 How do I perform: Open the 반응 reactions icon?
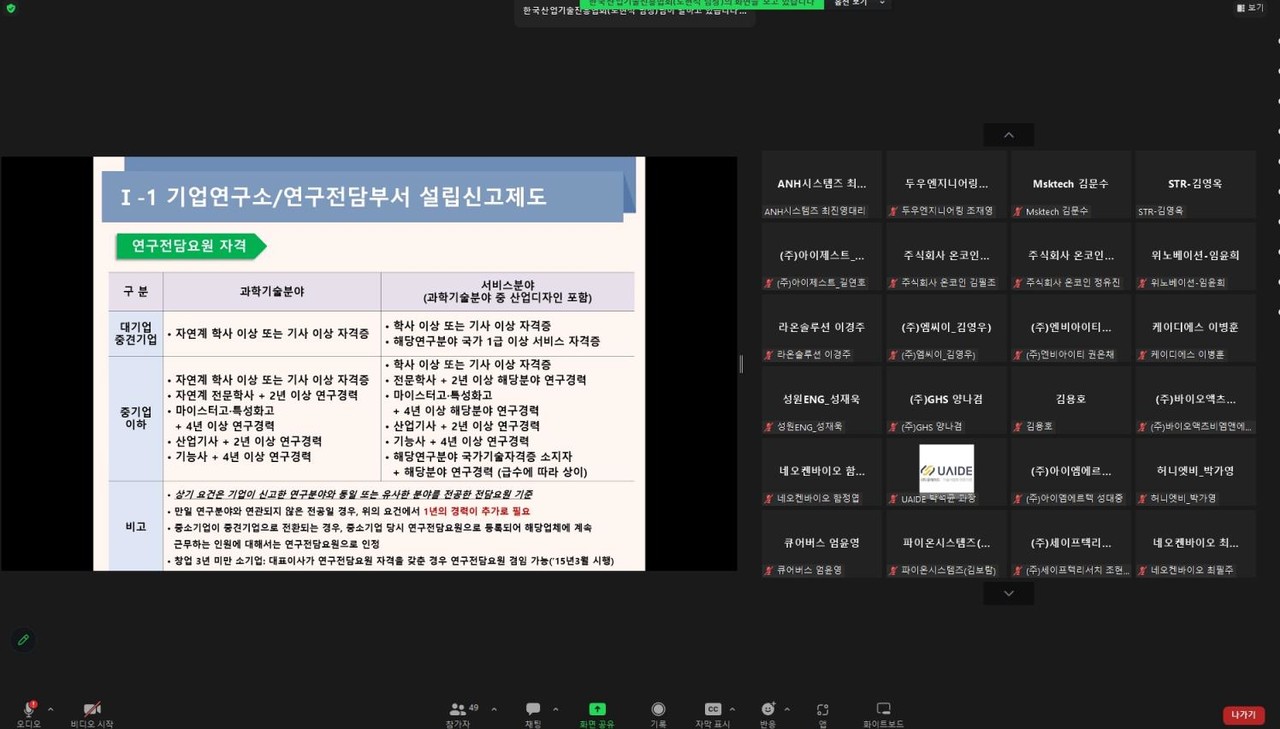[768, 709]
